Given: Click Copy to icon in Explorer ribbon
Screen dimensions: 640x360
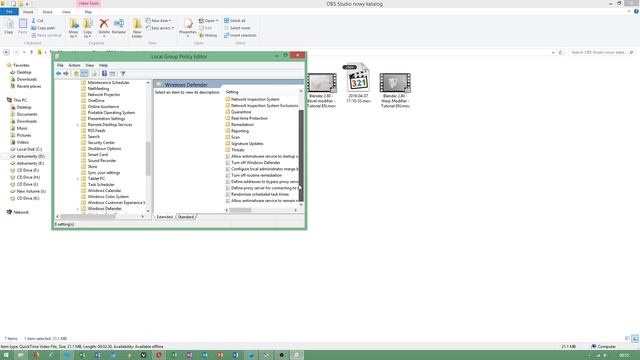Looking at the screenshot, I should [87, 28].
